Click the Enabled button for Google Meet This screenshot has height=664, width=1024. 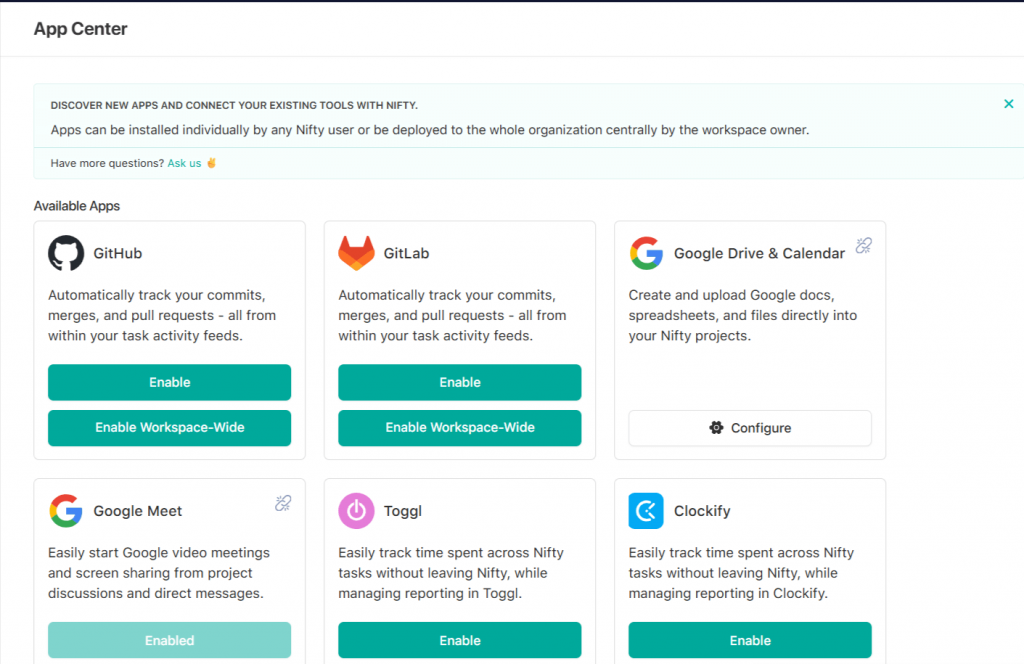(x=169, y=640)
